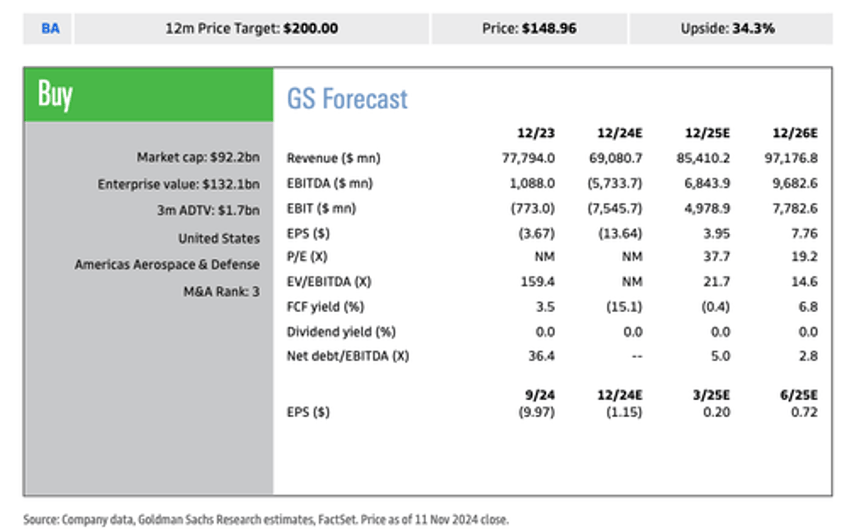Image resolution: width=848 pixels, height=532 pixels.
Task: Select annual EPS value (3.67)
Action: pyautogui.click(x=536, y=234)
